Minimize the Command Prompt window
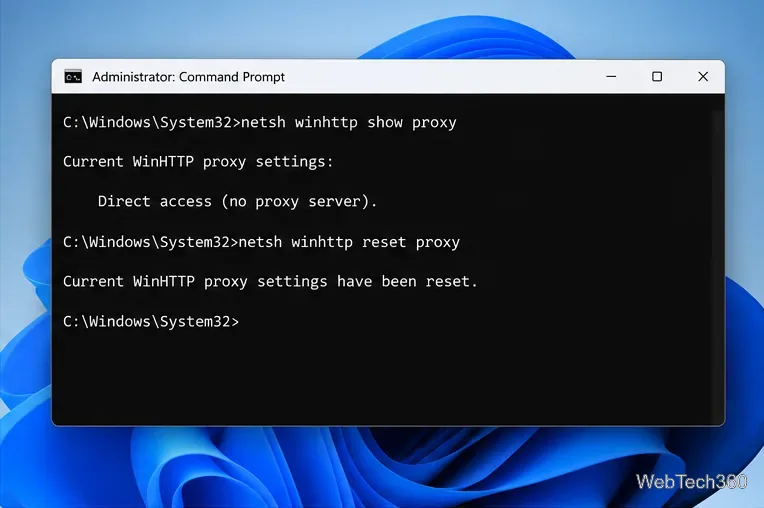 (x=611, y=76)
